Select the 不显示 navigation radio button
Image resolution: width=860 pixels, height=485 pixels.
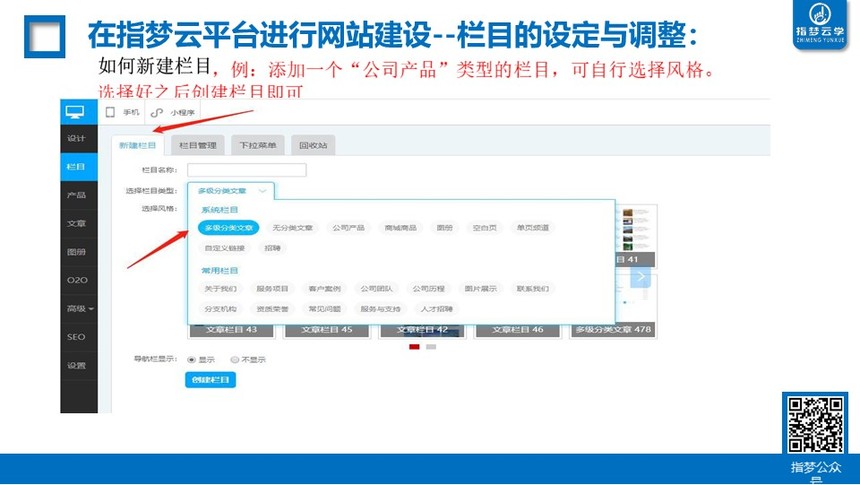click(x=235, y=360)
